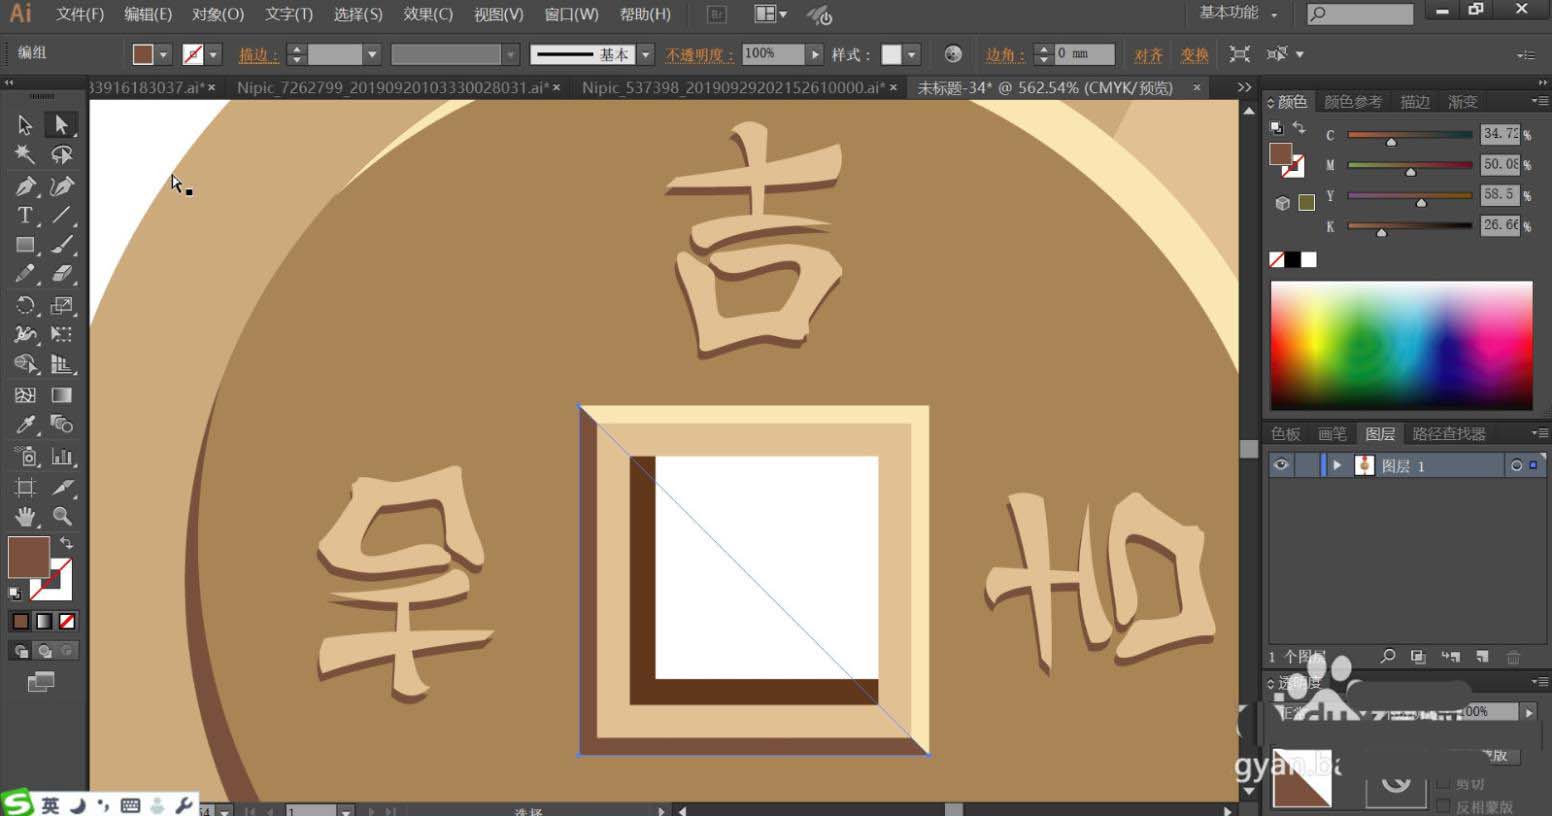Select the Eyedropper tool

coord(25,425)
